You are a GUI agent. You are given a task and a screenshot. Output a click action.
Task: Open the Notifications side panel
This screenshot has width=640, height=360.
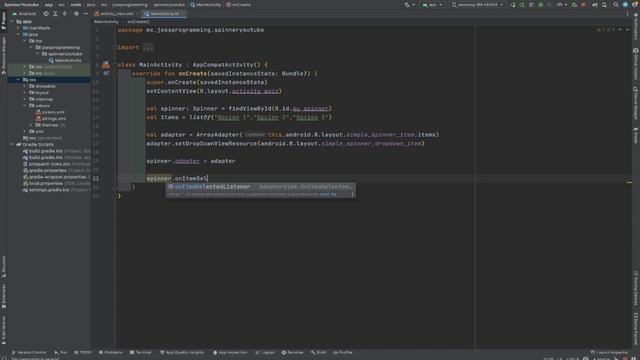click(x=636, y=27)
